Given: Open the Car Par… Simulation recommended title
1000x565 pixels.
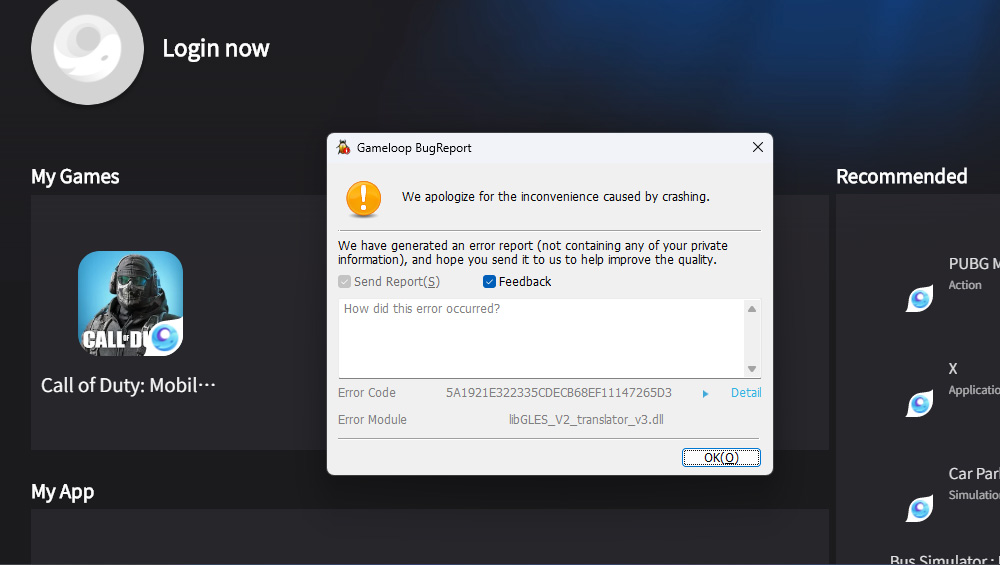Looking at the screenshot, I should 974,474.
